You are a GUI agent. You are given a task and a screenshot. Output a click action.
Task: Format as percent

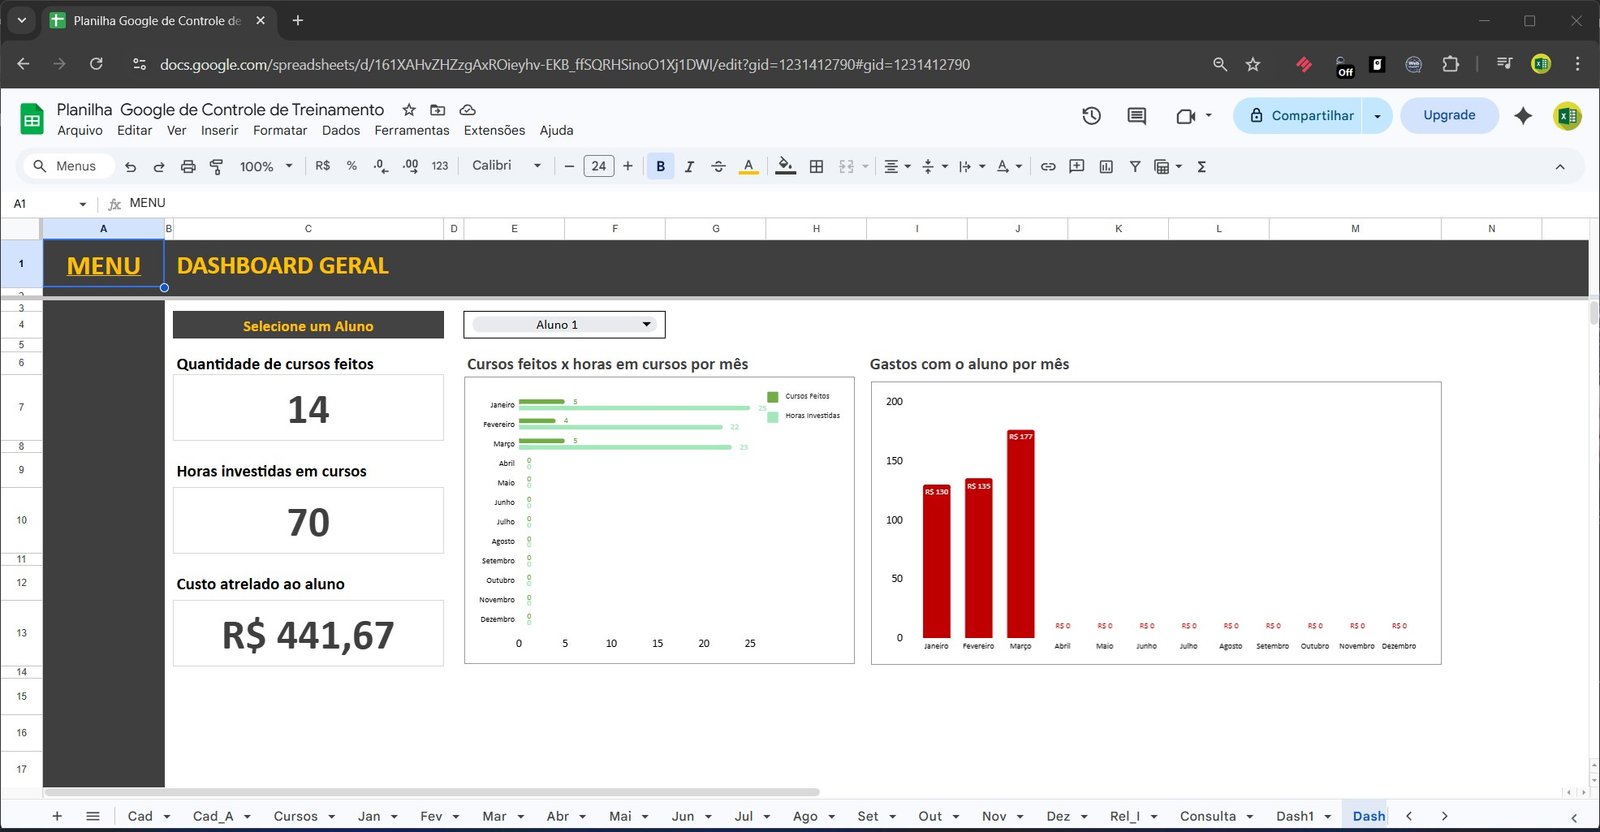(x=352, y=166)
